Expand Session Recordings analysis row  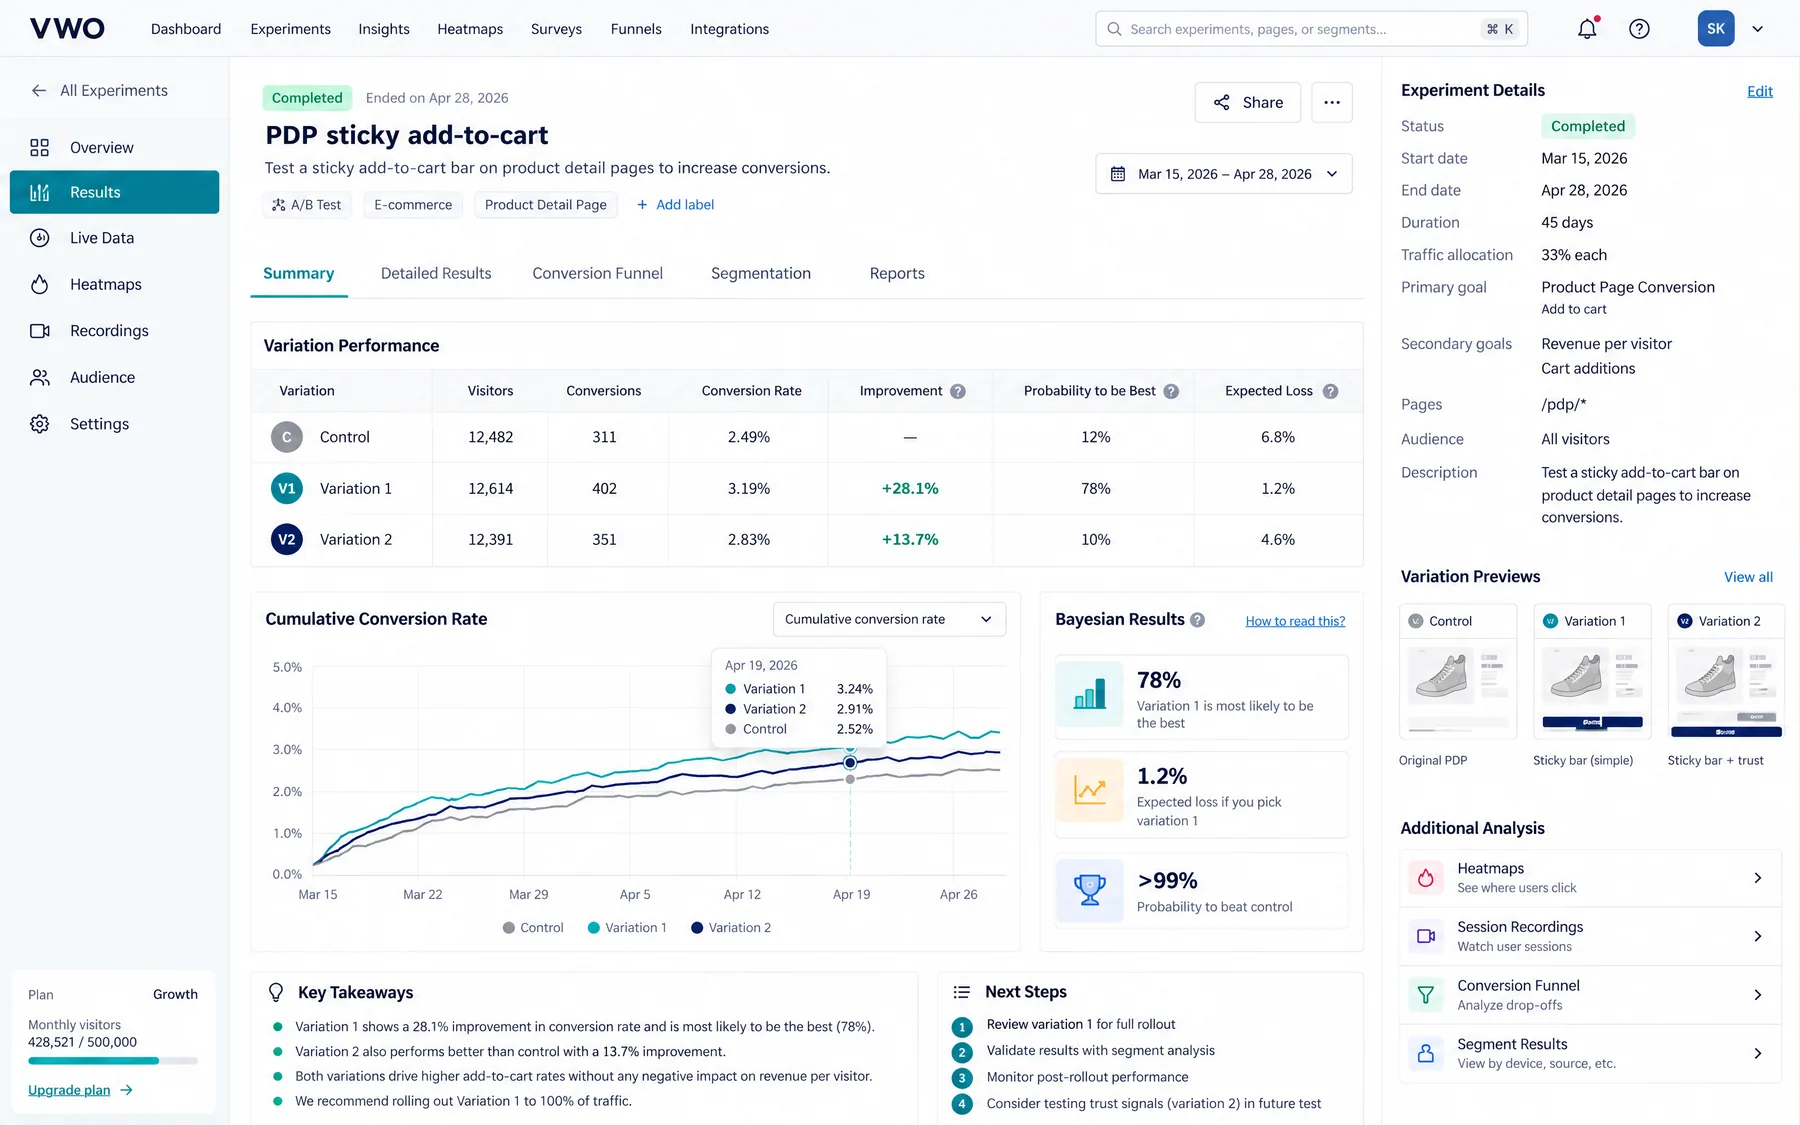1590,936
